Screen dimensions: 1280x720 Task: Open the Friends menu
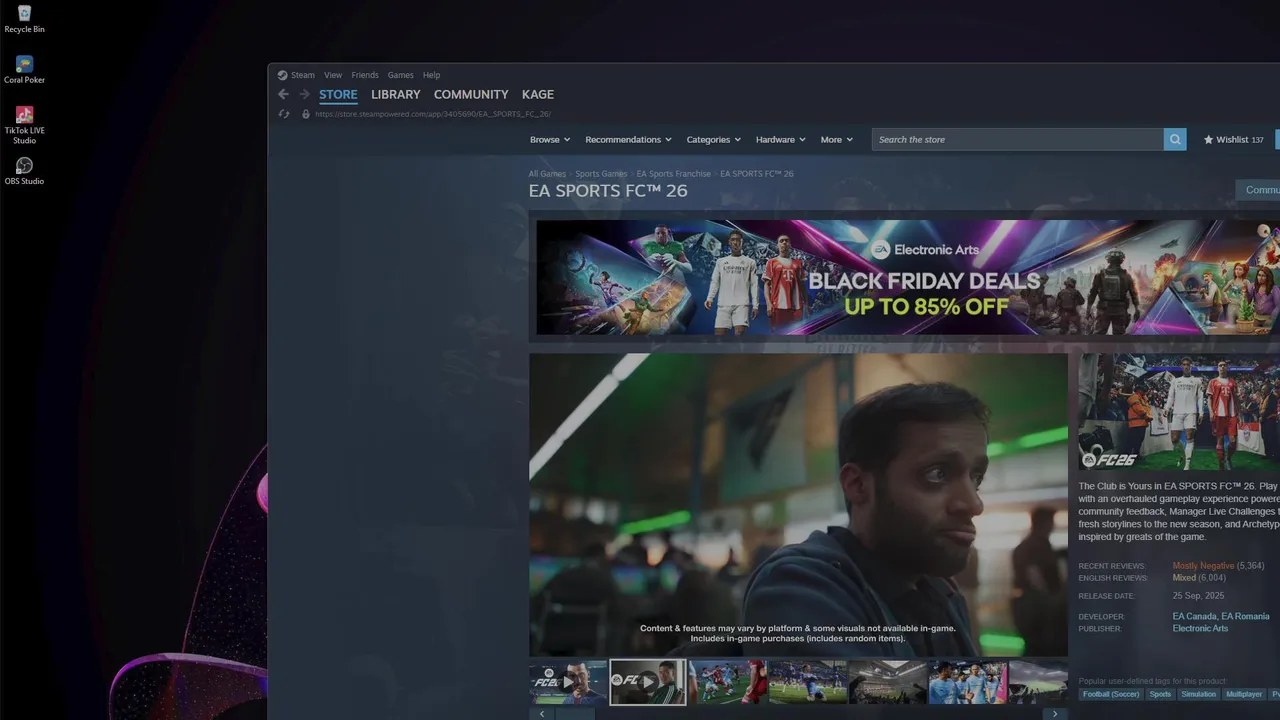point(365,75)
